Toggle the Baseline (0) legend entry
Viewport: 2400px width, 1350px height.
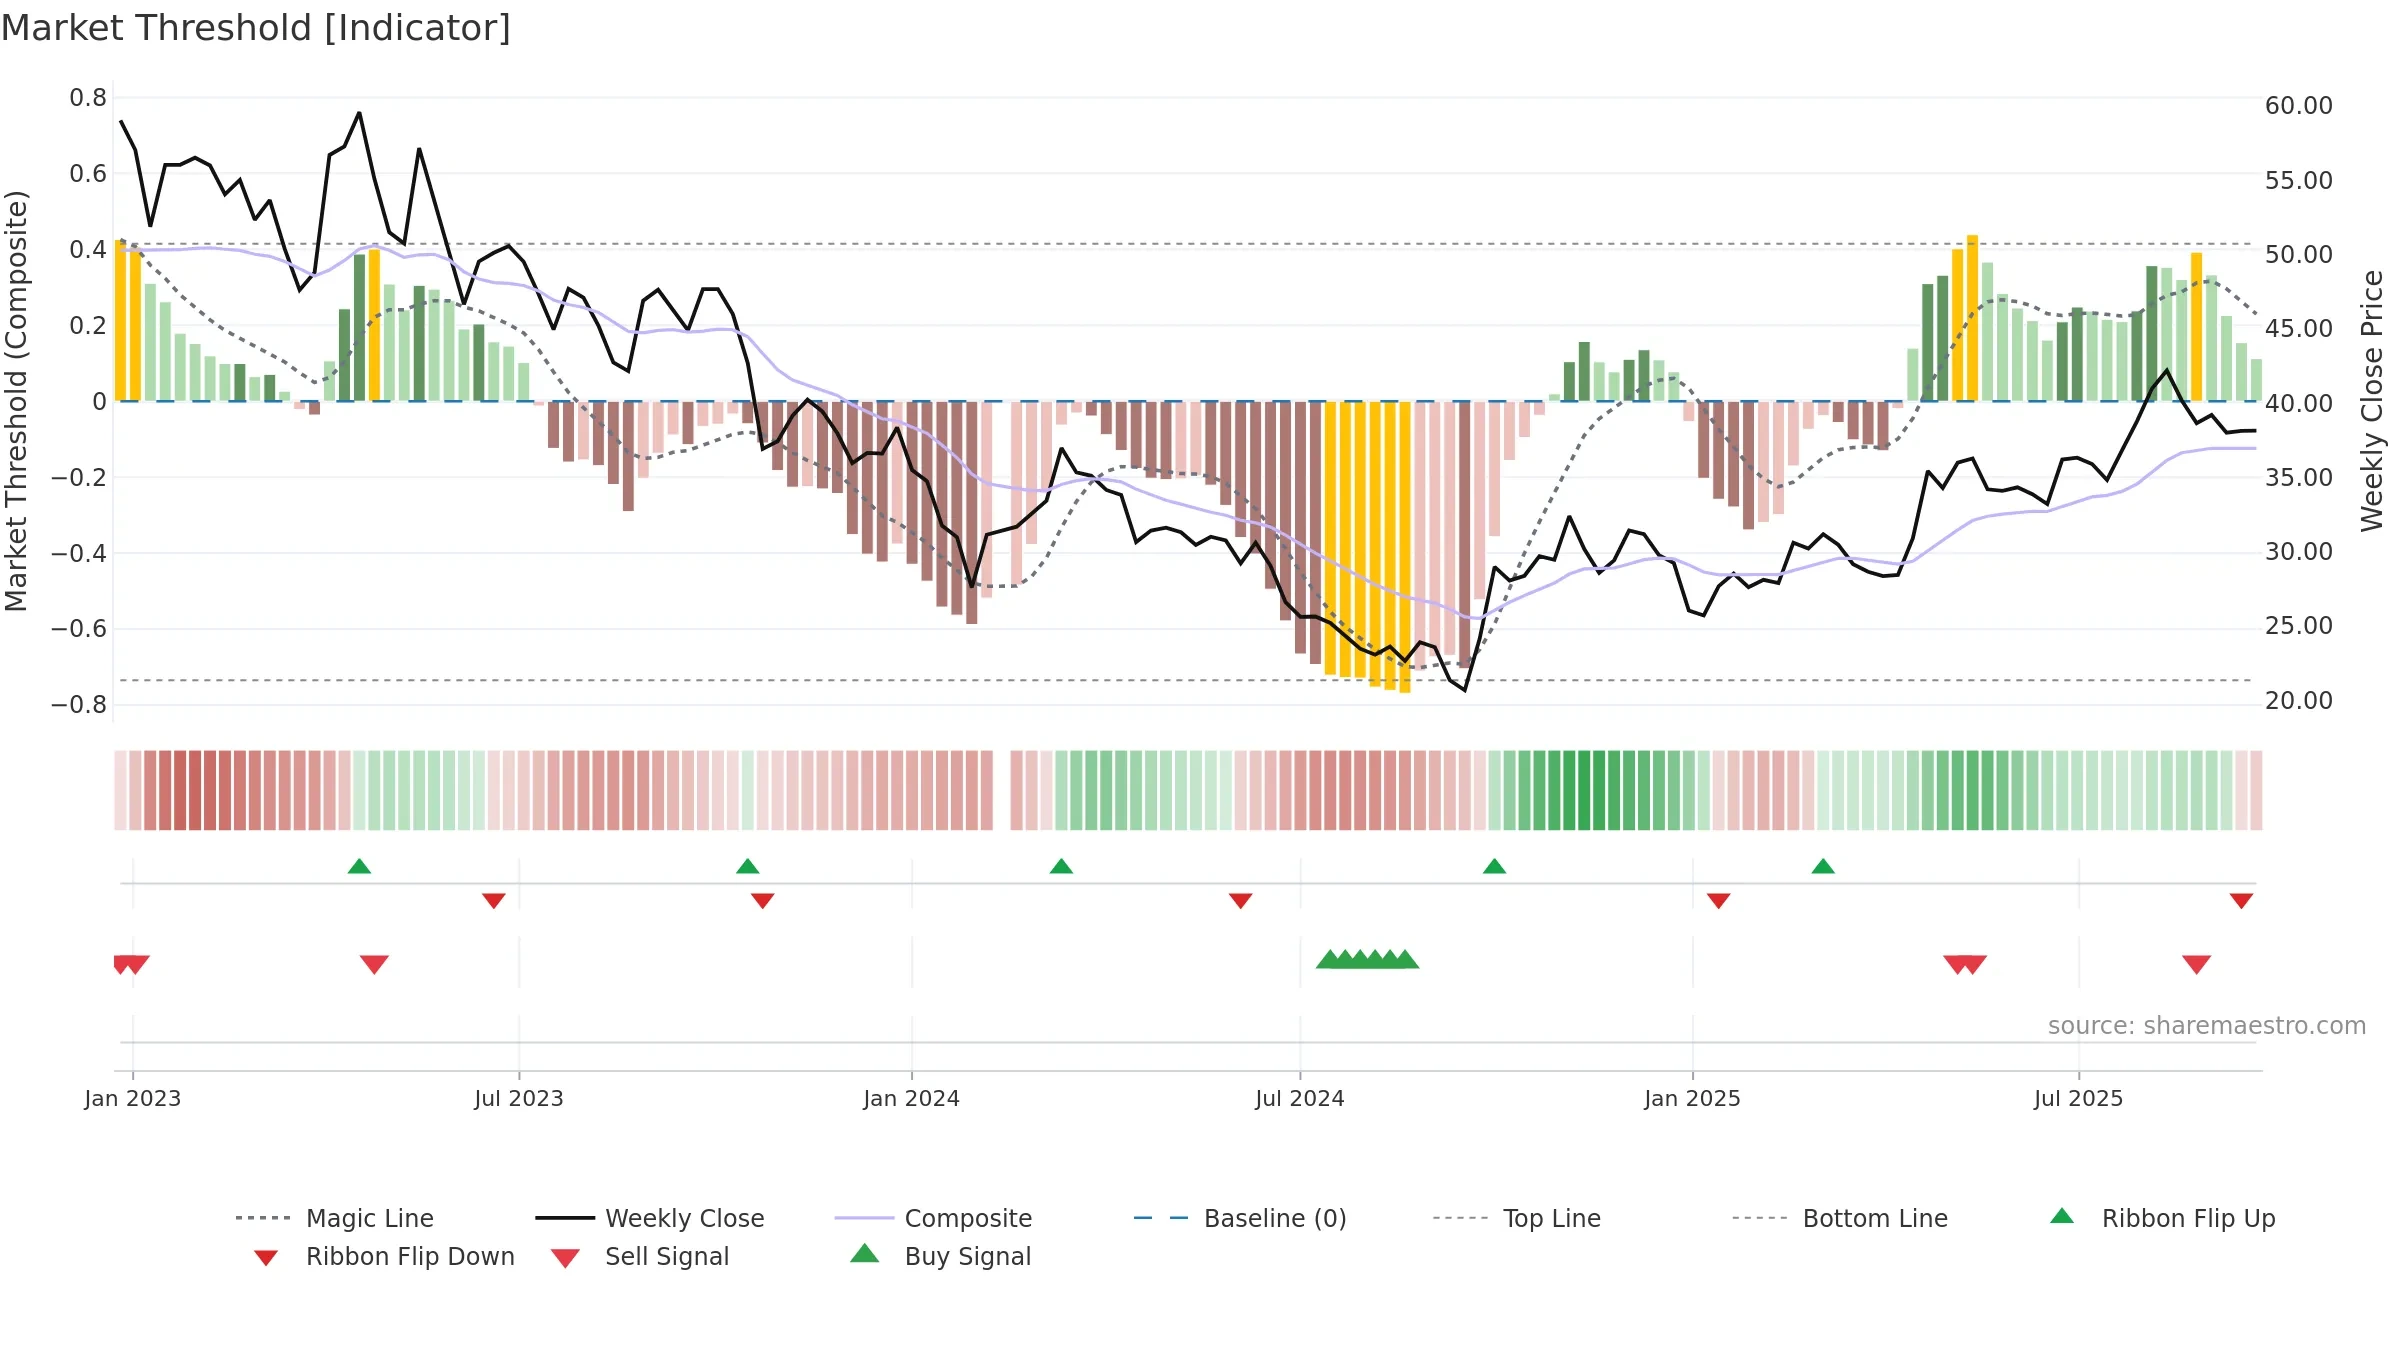(1240, 1218)
